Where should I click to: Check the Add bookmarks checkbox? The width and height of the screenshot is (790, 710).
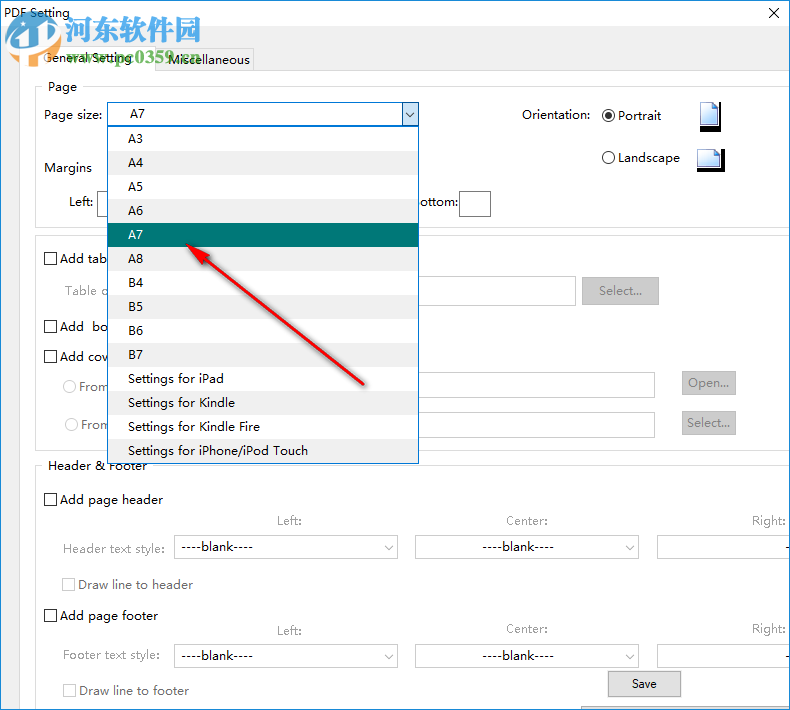[50, 327]
